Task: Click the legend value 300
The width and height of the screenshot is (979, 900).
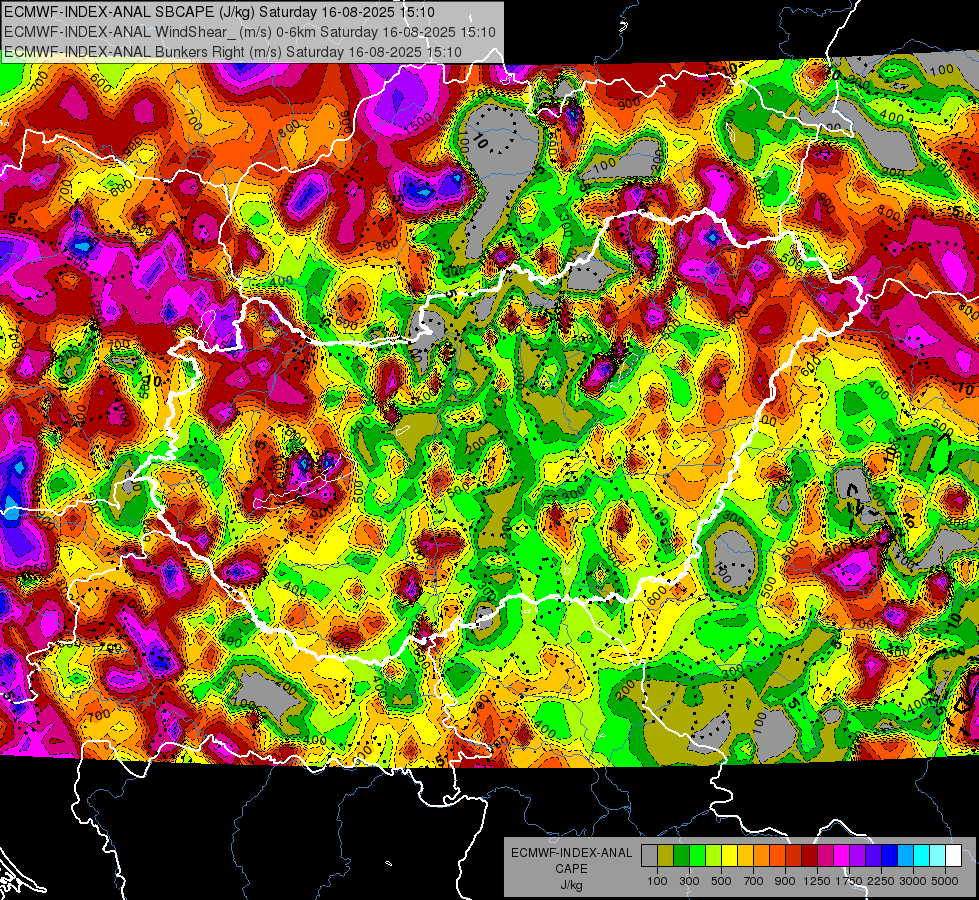Action: coord(689,881)
